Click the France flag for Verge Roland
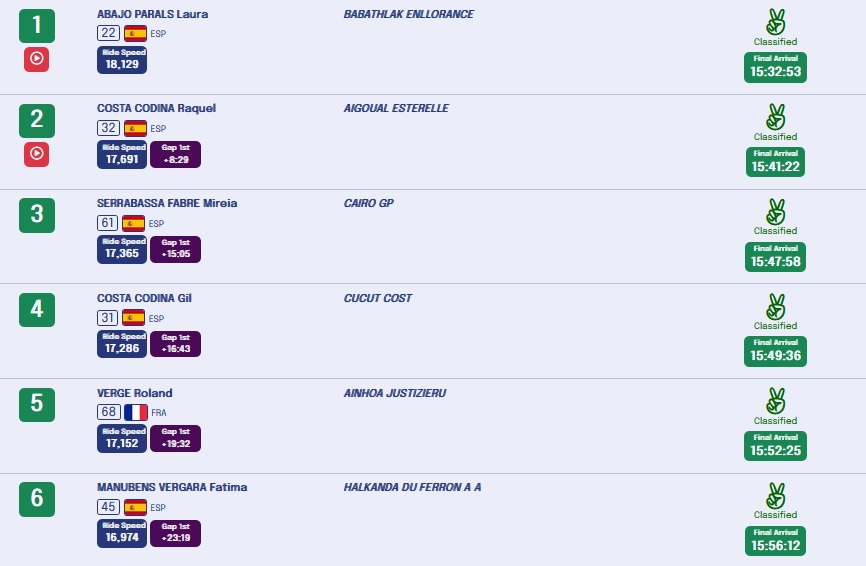Viewport: 866px width, 566px height. [135, 412]
